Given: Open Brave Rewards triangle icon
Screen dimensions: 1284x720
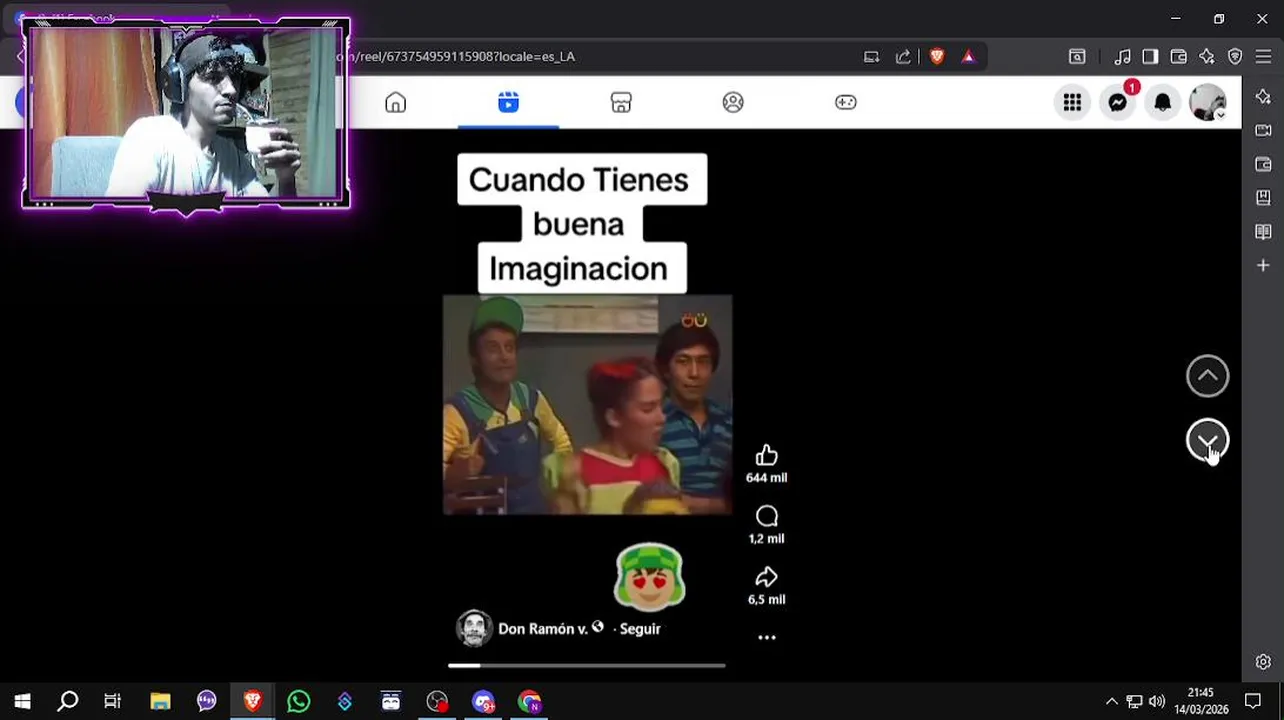Looking at the screenshot, I should (x=968, y=57).
